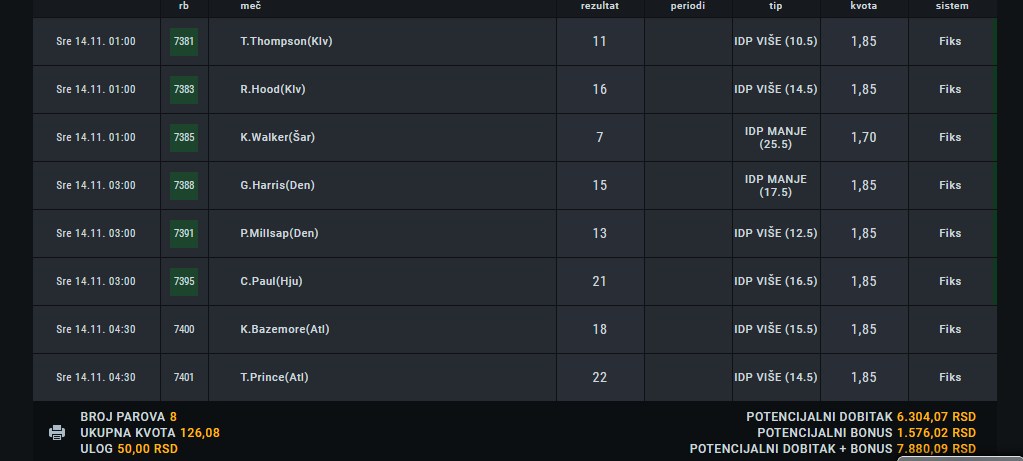The image size is (1023, 461).
Task: Click the 'kvota' column header
Action: pyautogui.click(x=863, y=6)
